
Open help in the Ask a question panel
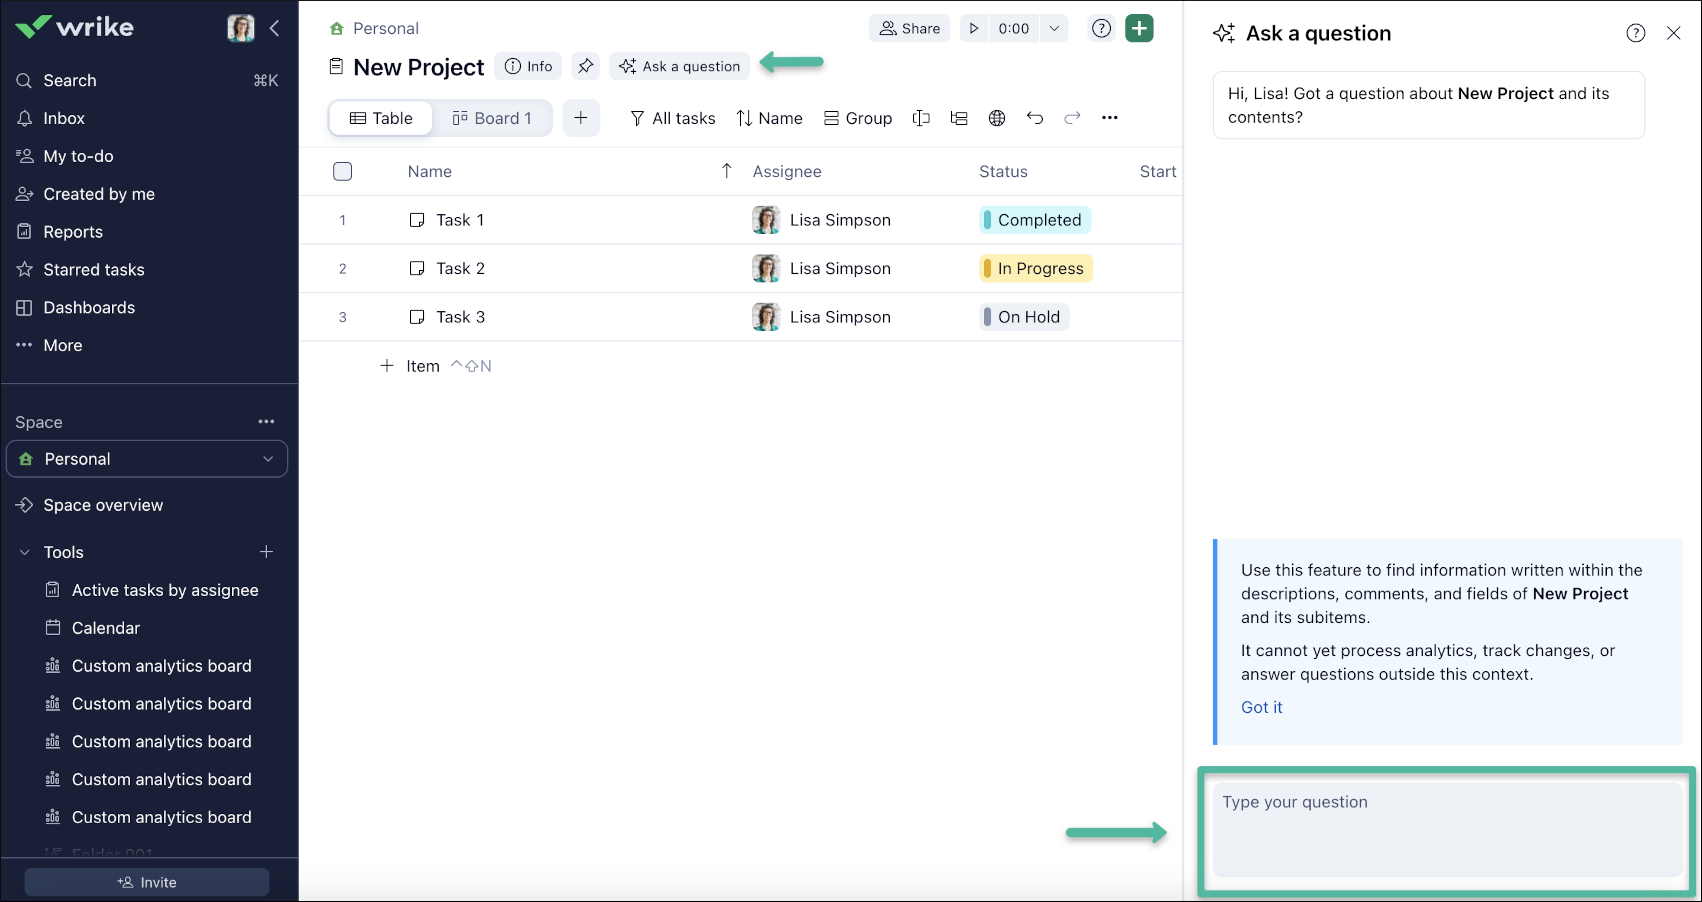[1636, 33]
